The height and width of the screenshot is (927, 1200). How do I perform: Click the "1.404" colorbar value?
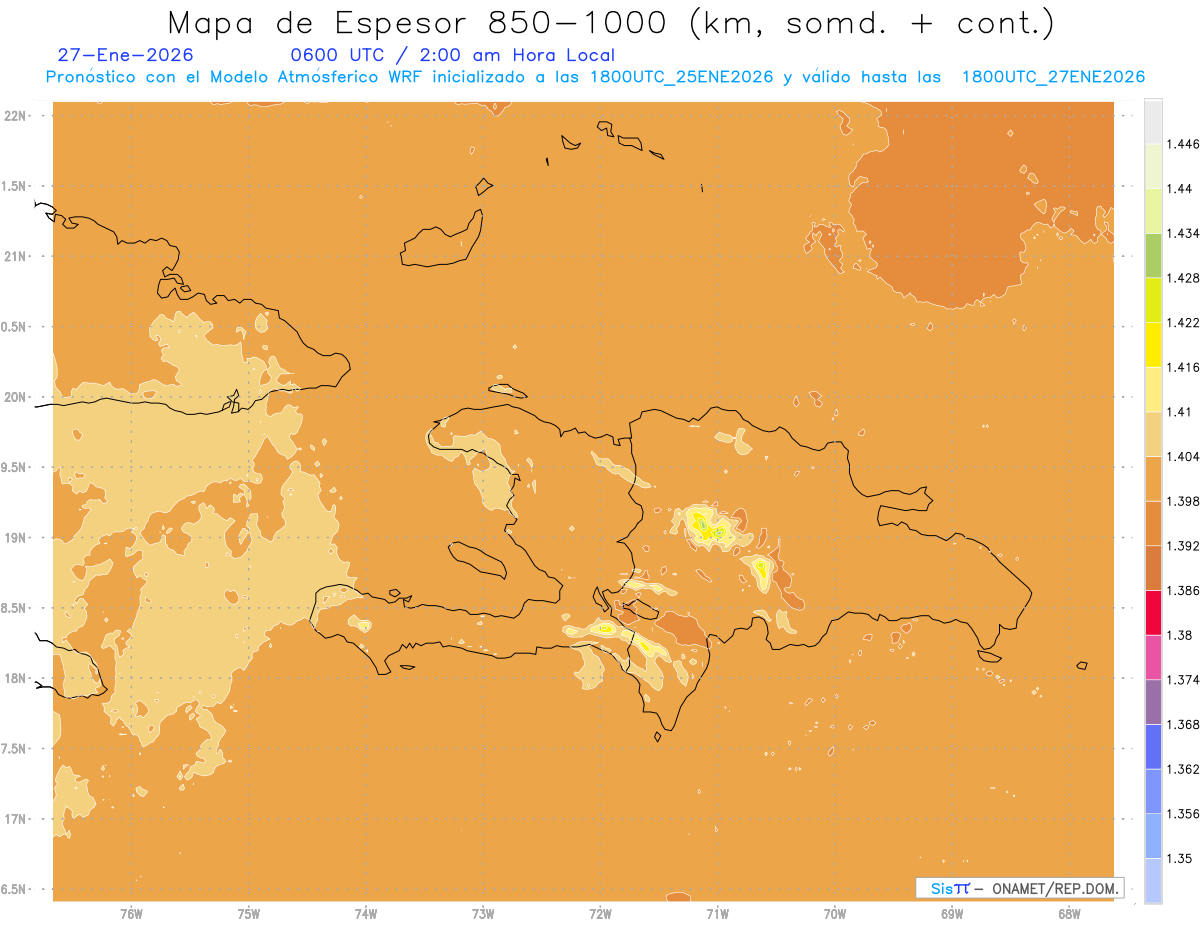point(1183,457)
